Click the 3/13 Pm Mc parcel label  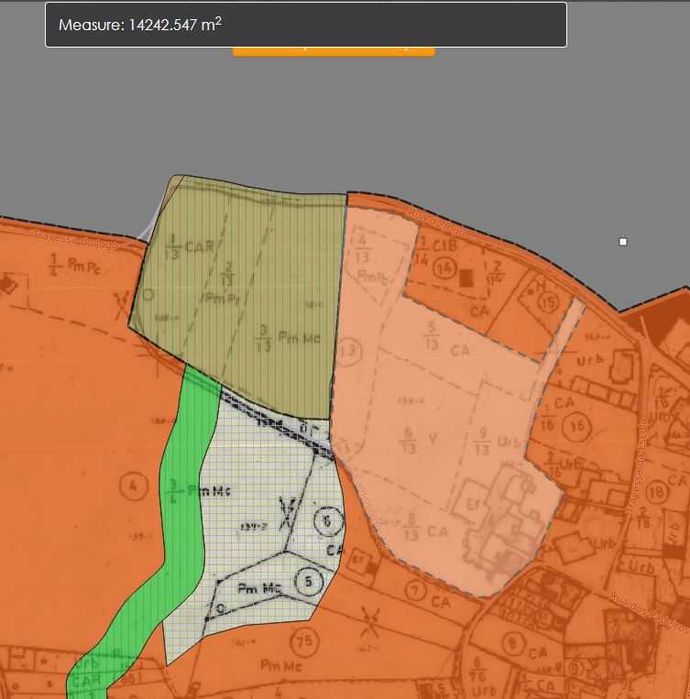coord(288,338)
